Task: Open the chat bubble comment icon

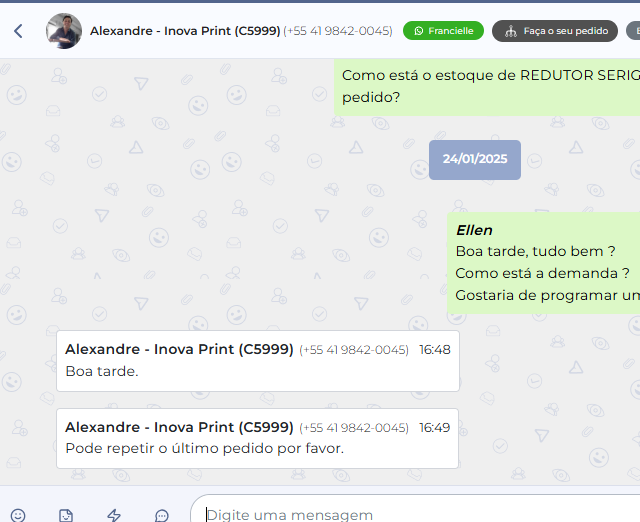Action: [162, 515]
